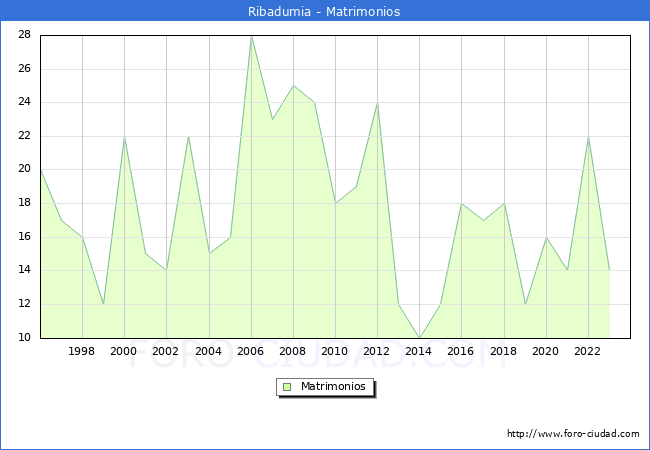
Task: Click the 2000 peak at 22
Action: point(124,136)
